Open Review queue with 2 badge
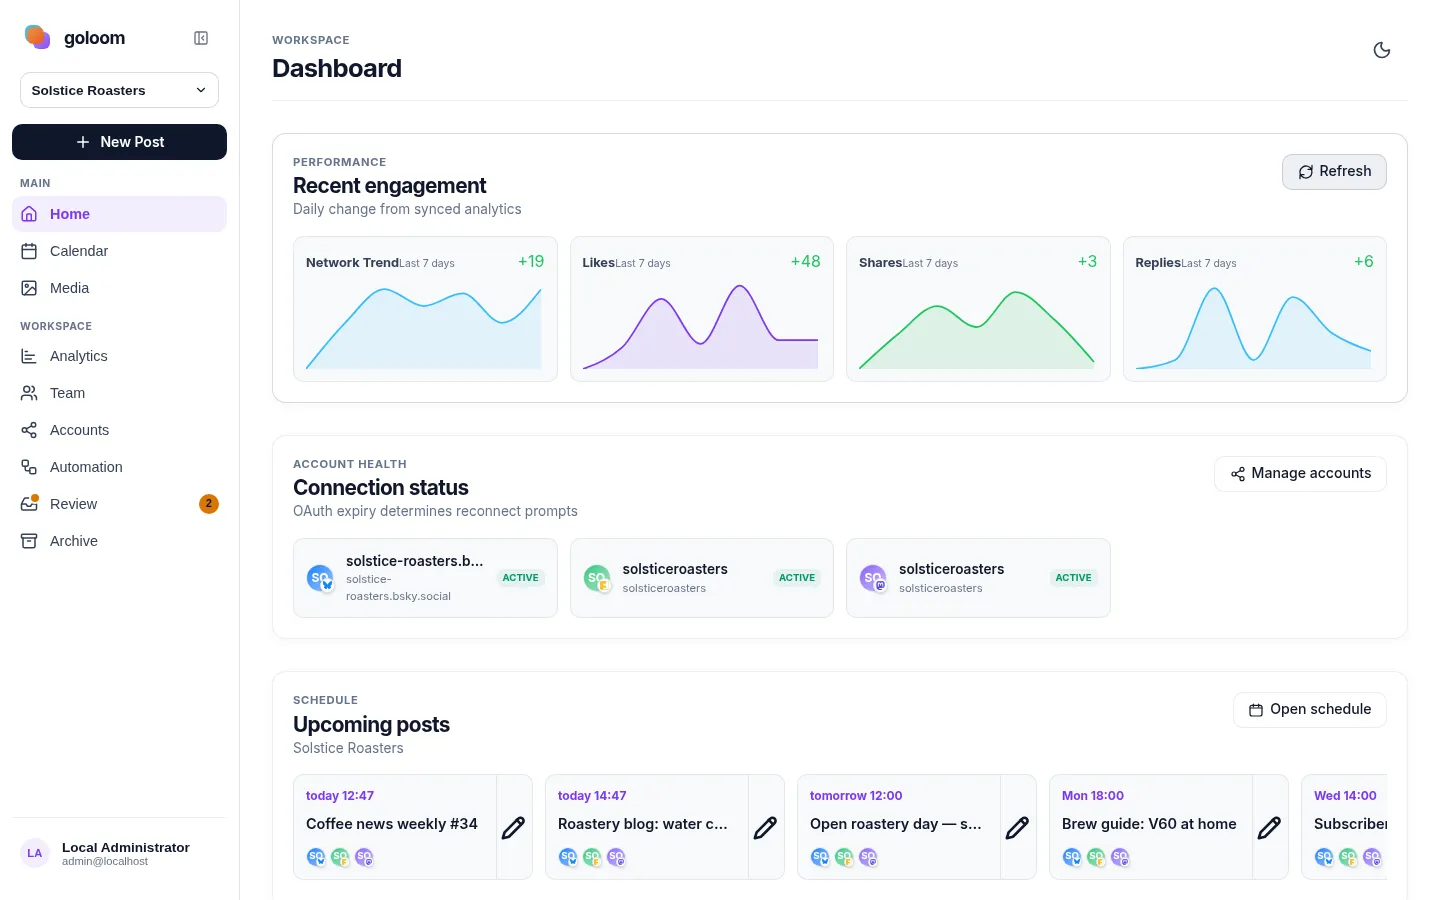Screen dimensions: 1440x900 coord(119,504)
